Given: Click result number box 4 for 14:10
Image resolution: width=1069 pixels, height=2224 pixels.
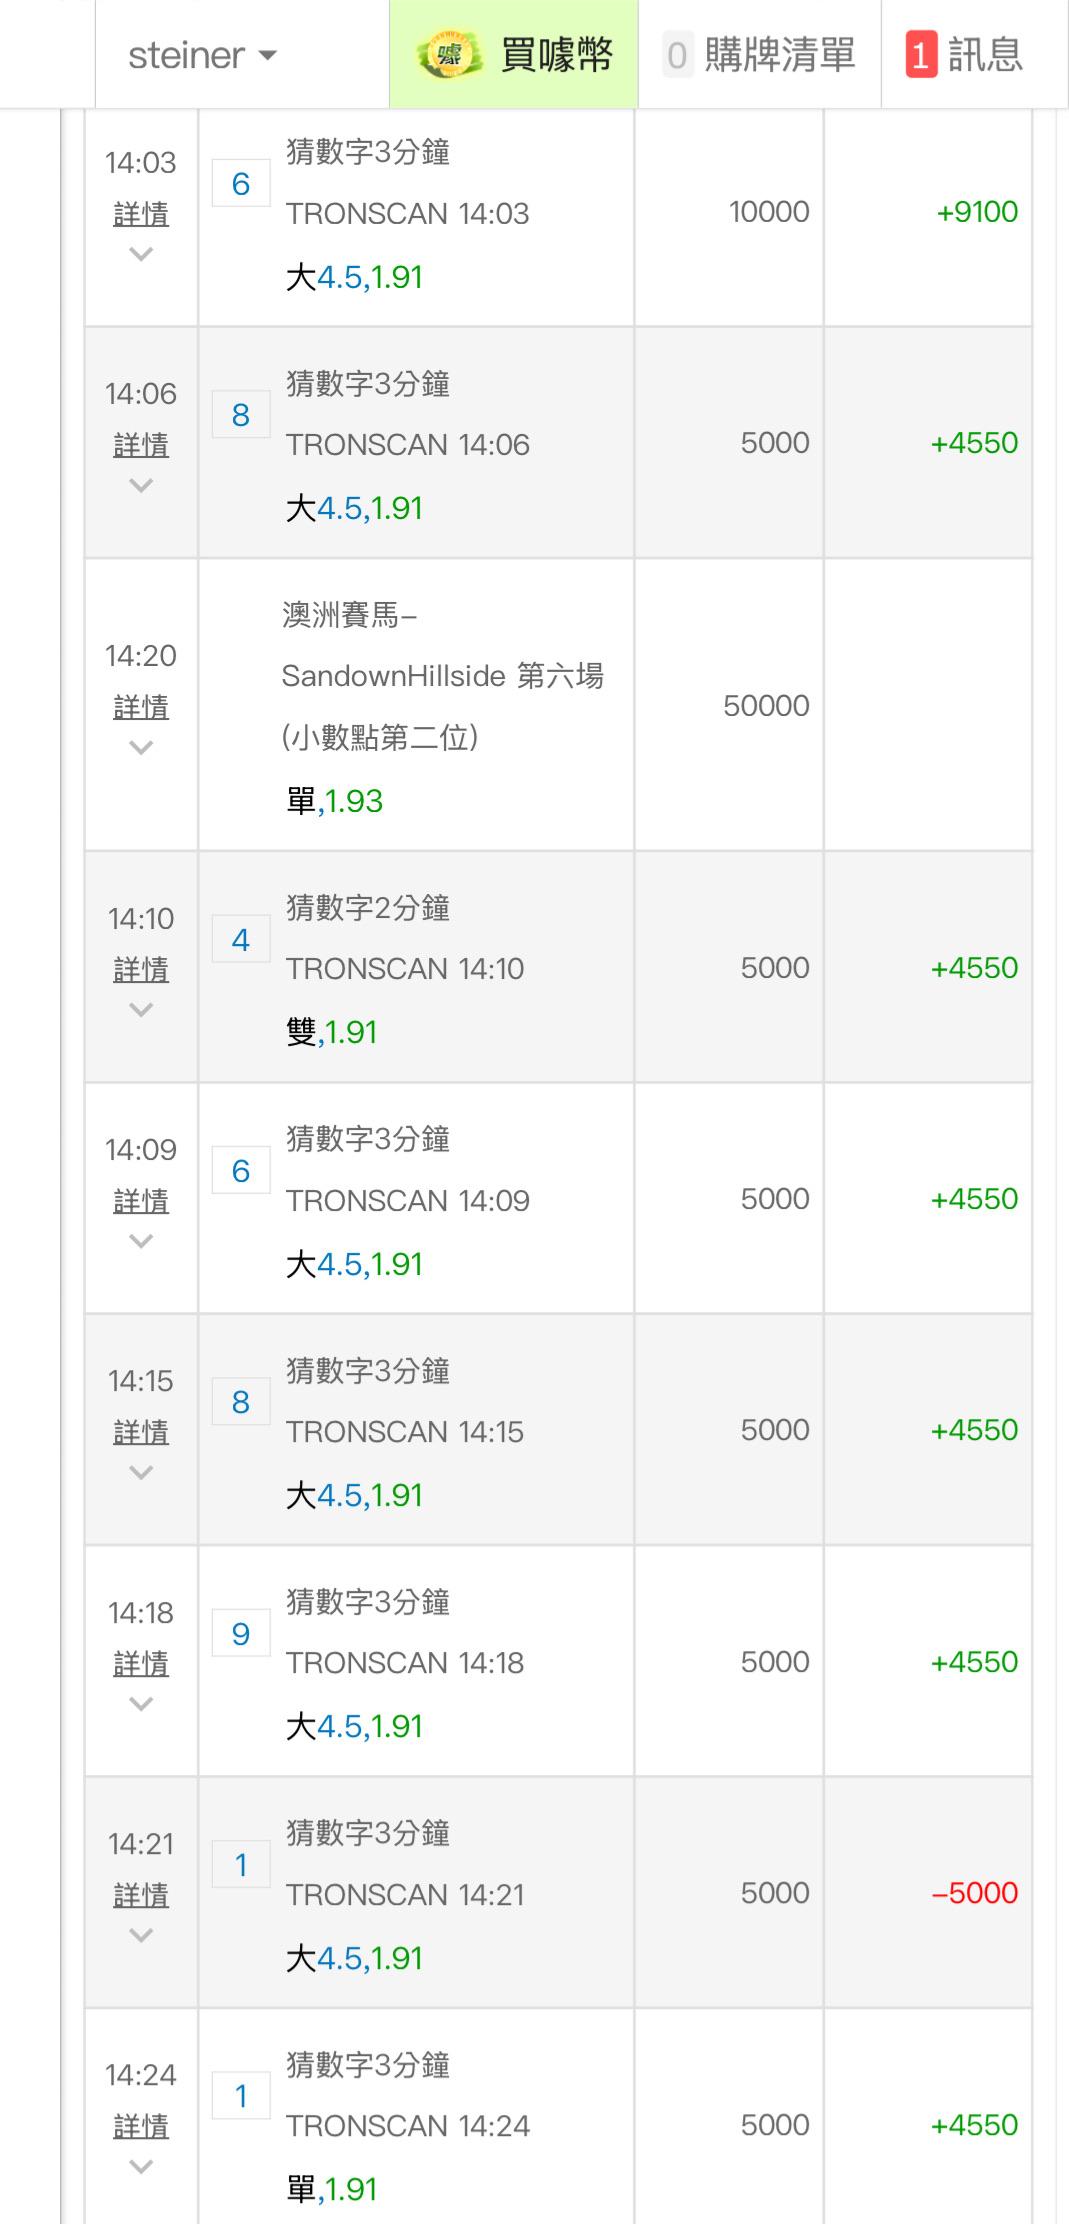Looking at the screenshot, I should [241, 940].
